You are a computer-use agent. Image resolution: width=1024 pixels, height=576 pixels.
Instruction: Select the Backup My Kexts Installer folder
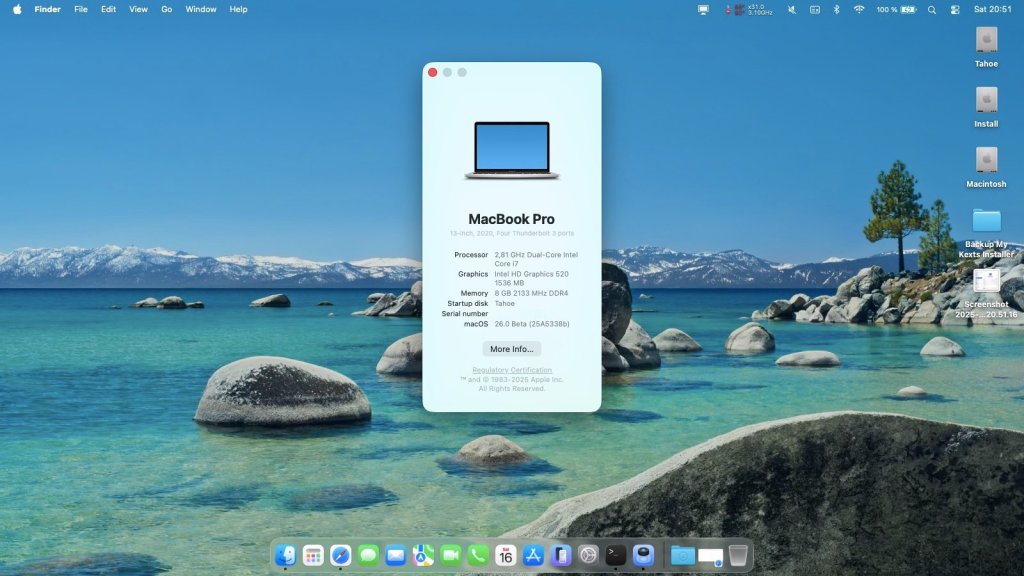(986, 221)
